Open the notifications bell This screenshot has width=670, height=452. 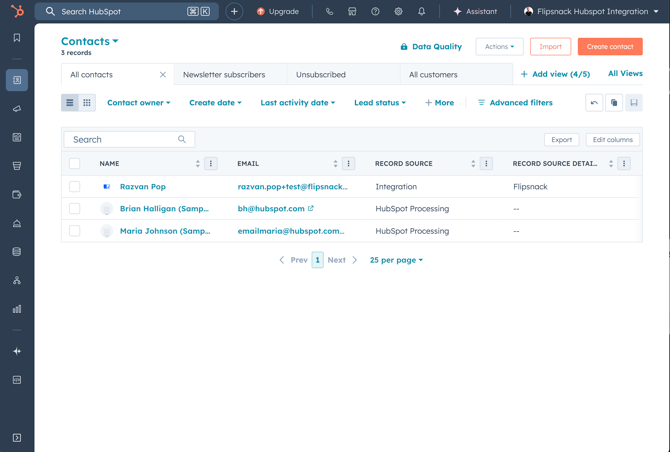point(421,12)
